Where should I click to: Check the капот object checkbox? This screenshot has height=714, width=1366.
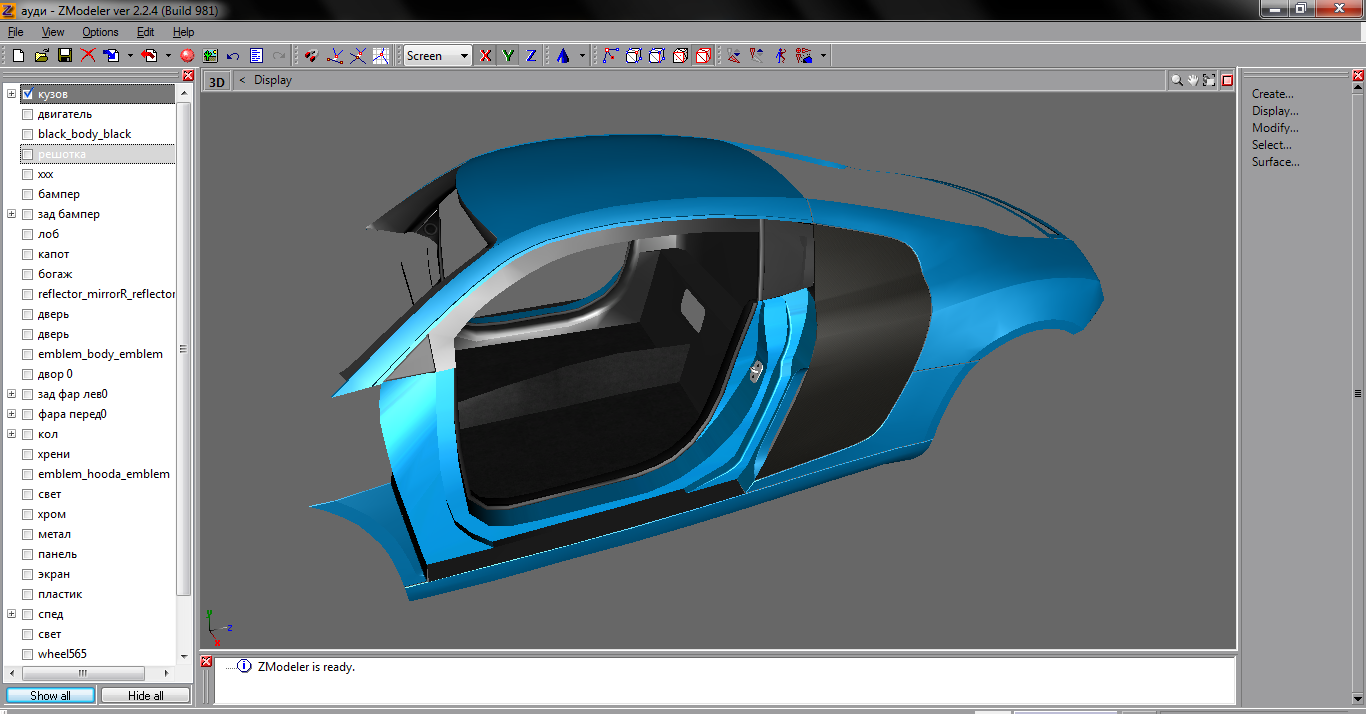(x=28, y=254)
